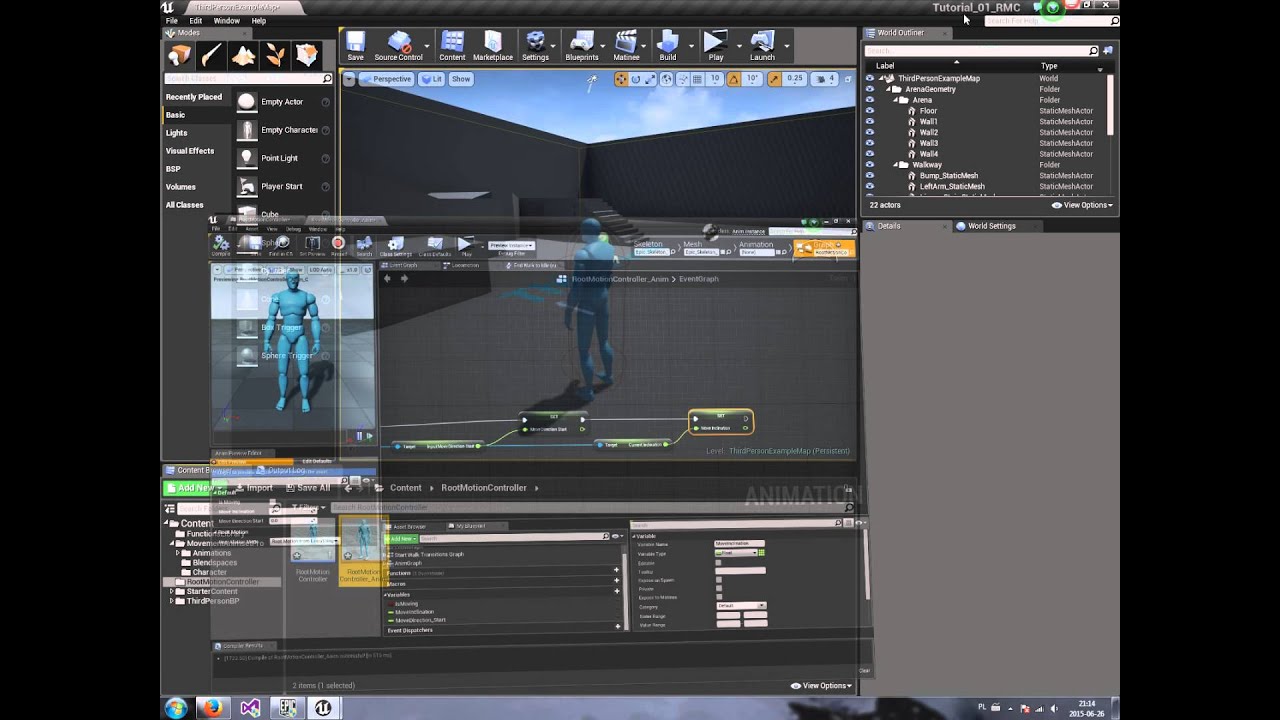Open the Matinee toolbar icon
The height and width of the screenshot is (720, 1280).
626,46
